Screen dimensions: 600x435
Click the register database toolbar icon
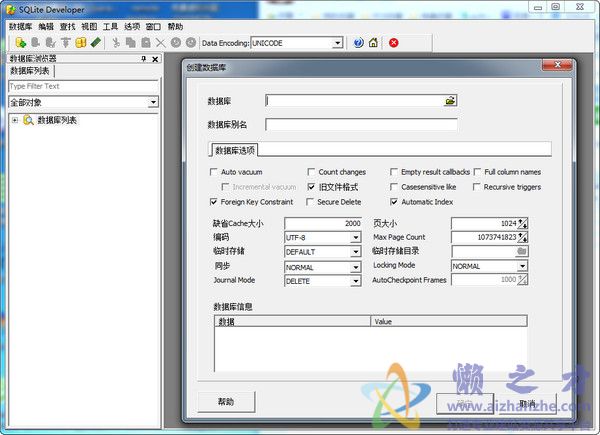pos(21,42)
